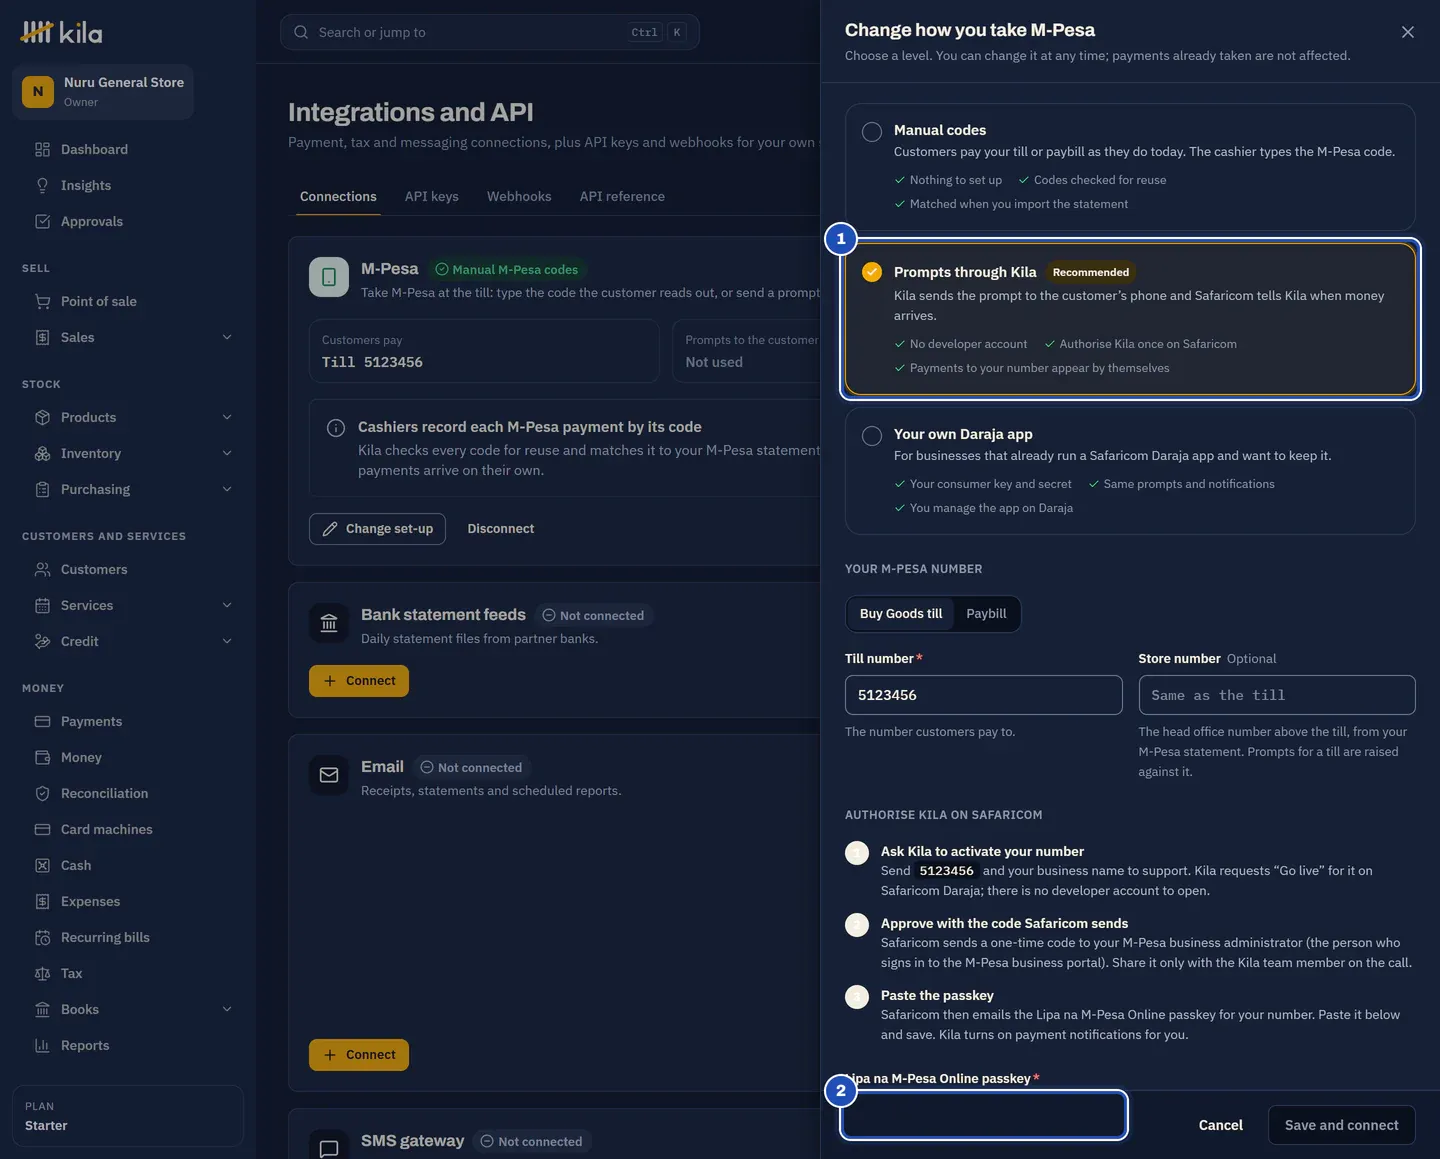Screen dimensions: 1440x1159
Task: Open the Dashboard icon in the sidebar
Action: pos(42,149)
